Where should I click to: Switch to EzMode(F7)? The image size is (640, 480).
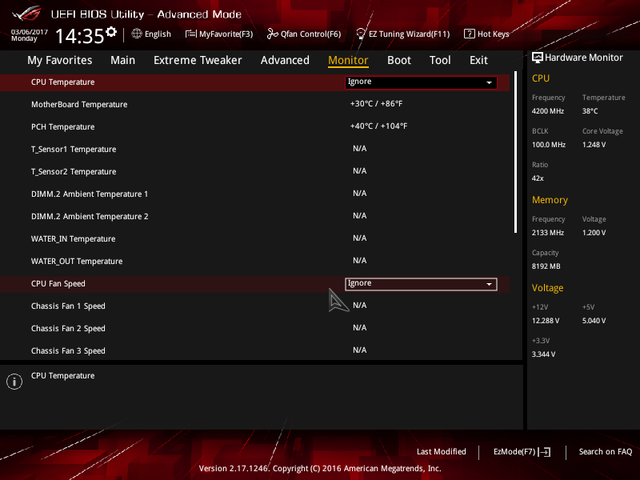coord(522,452)
